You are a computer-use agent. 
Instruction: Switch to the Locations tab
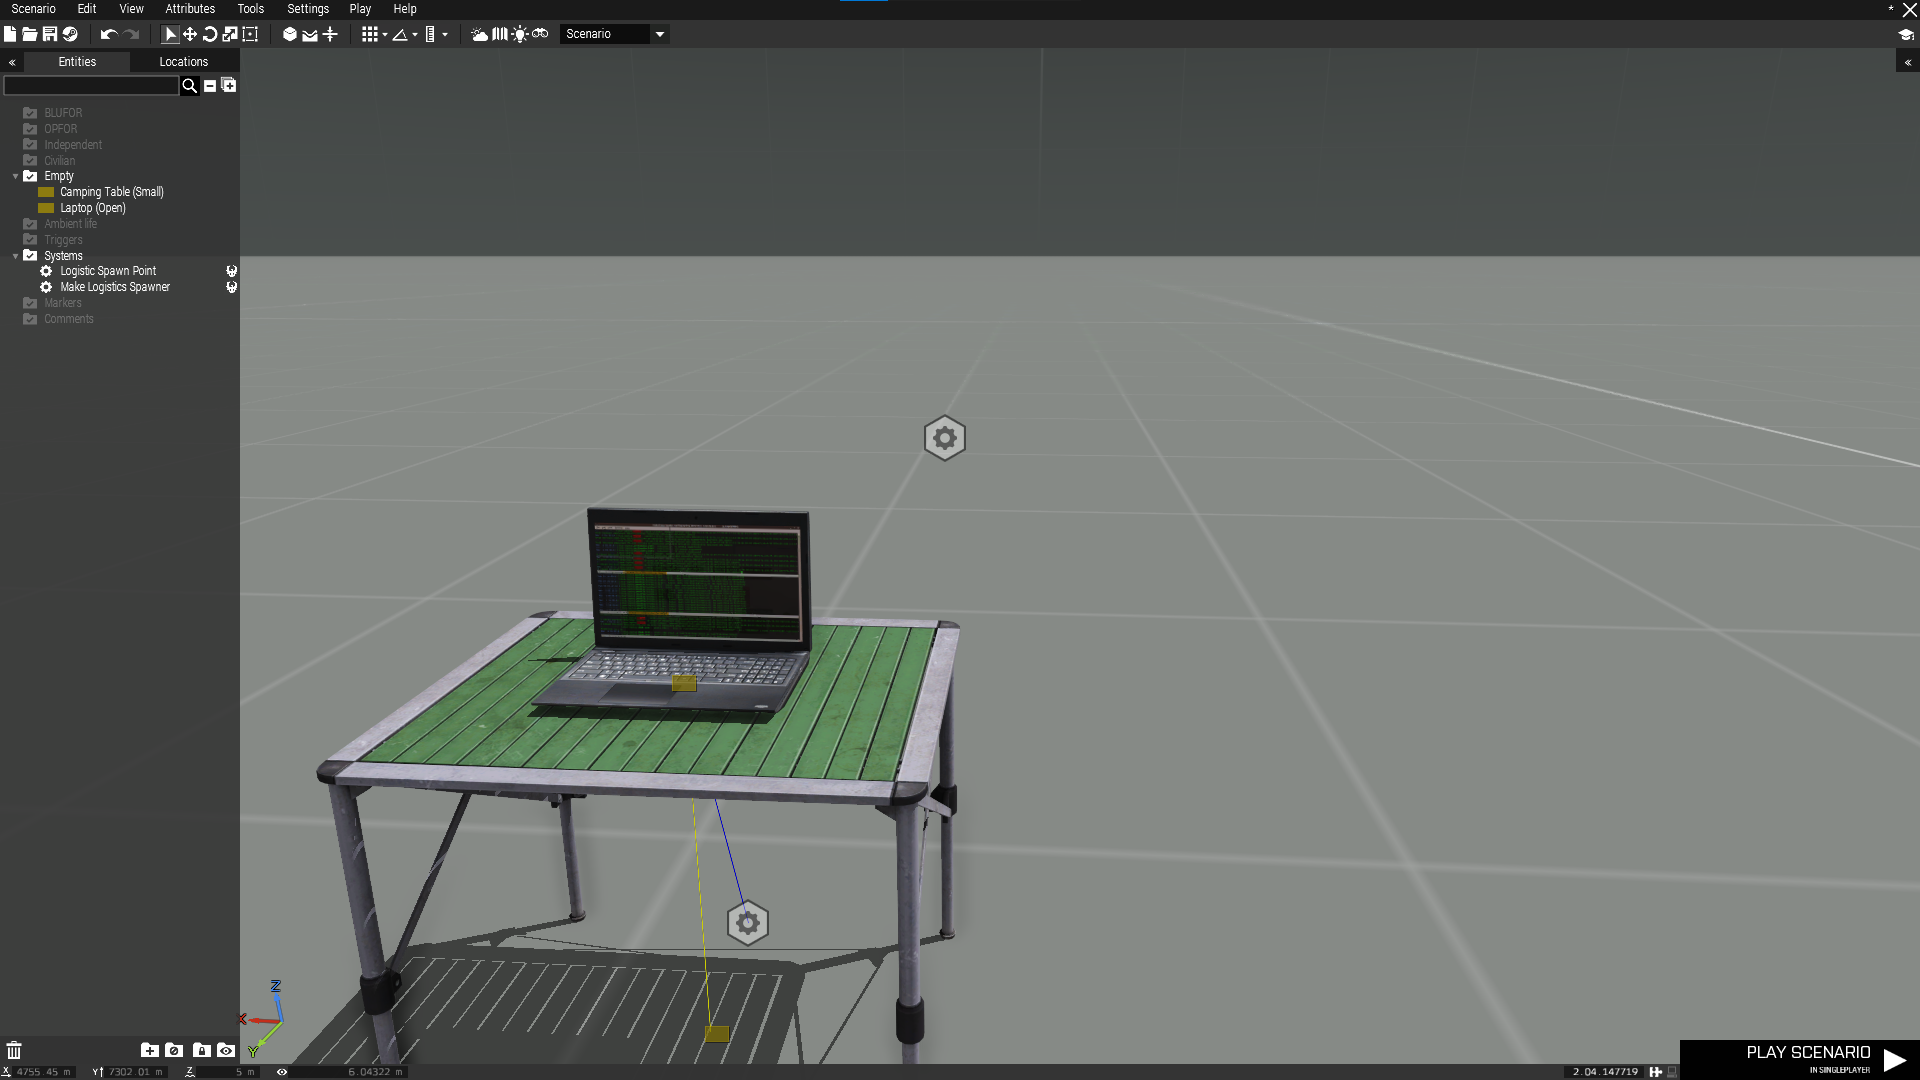pos(184,62)
